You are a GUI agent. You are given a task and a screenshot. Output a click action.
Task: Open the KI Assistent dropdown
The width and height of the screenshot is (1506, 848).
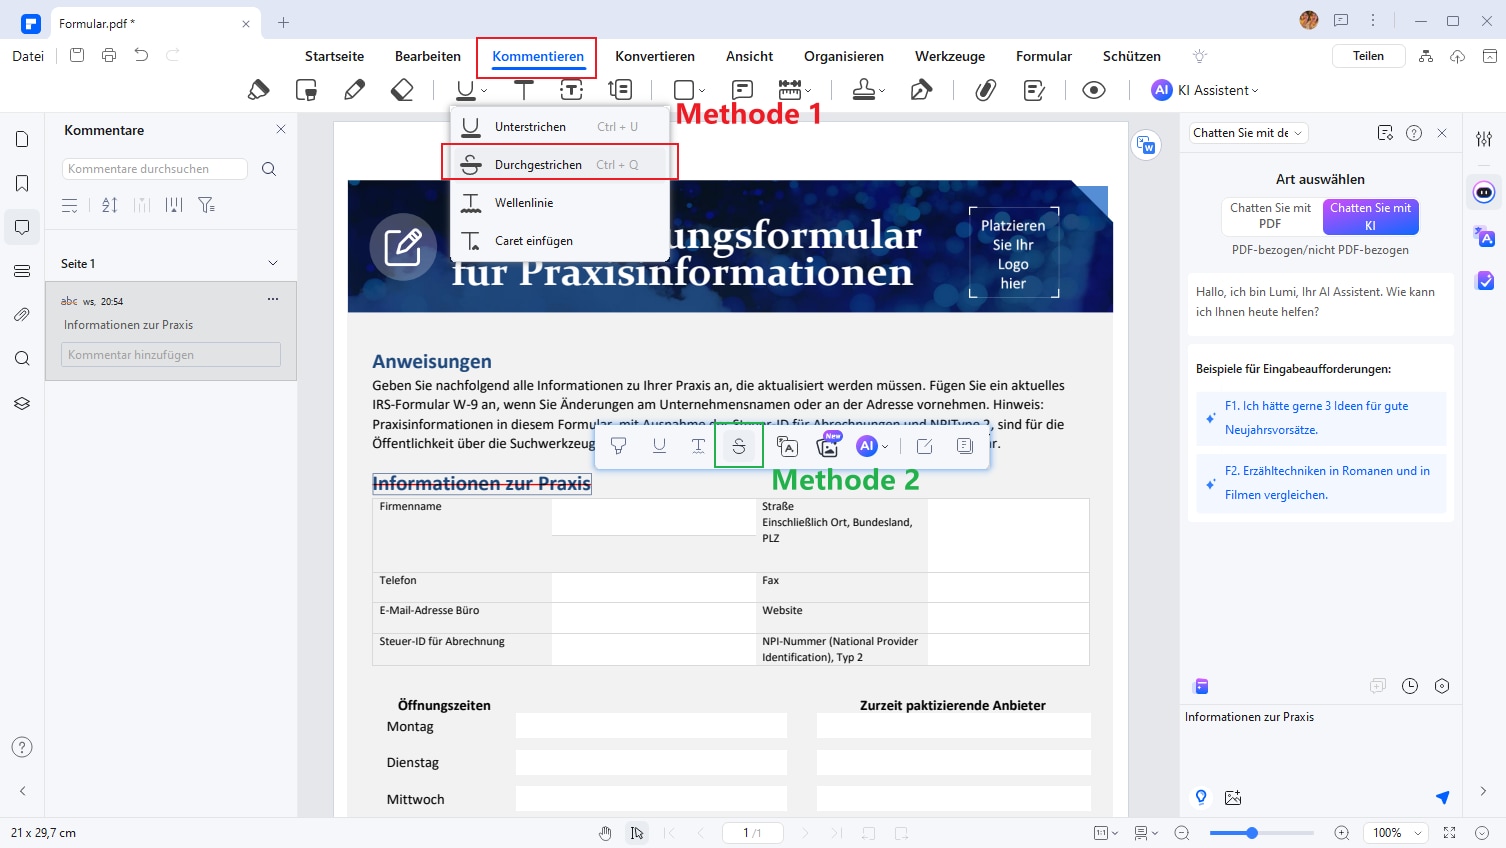1205,90
